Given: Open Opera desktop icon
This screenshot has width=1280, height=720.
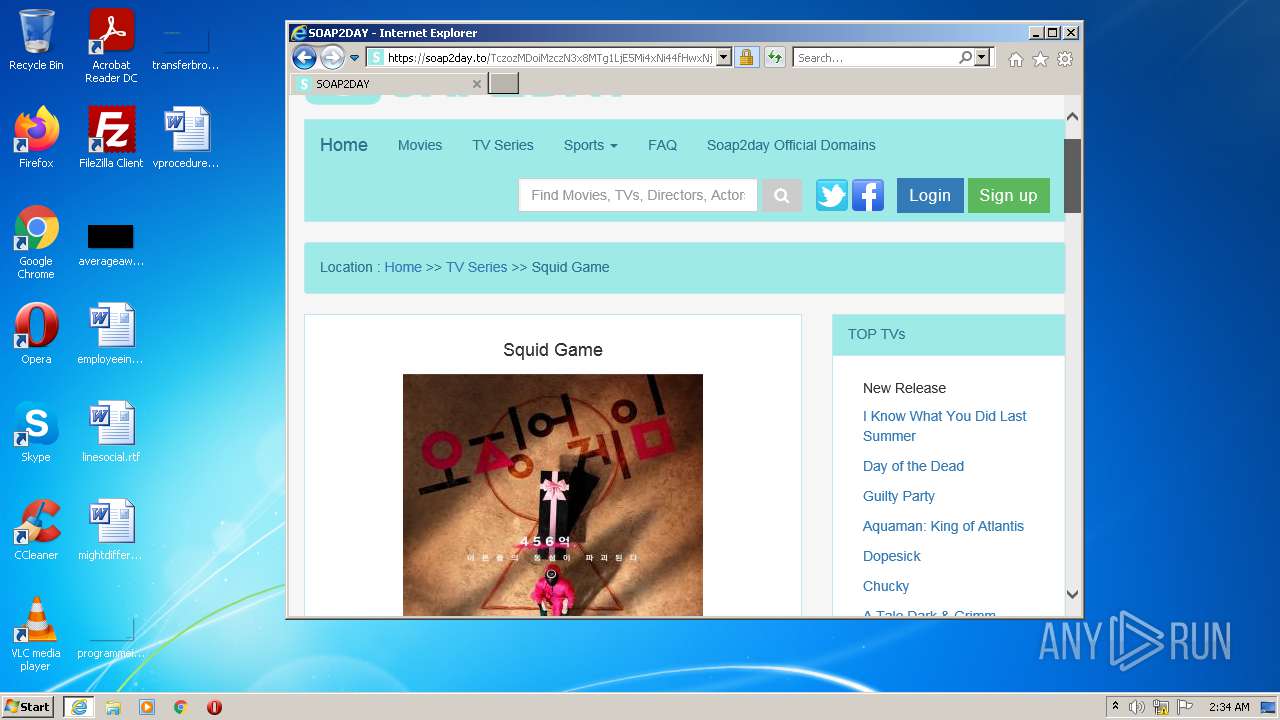Looking at the screenshot, I should coord(36,334).
